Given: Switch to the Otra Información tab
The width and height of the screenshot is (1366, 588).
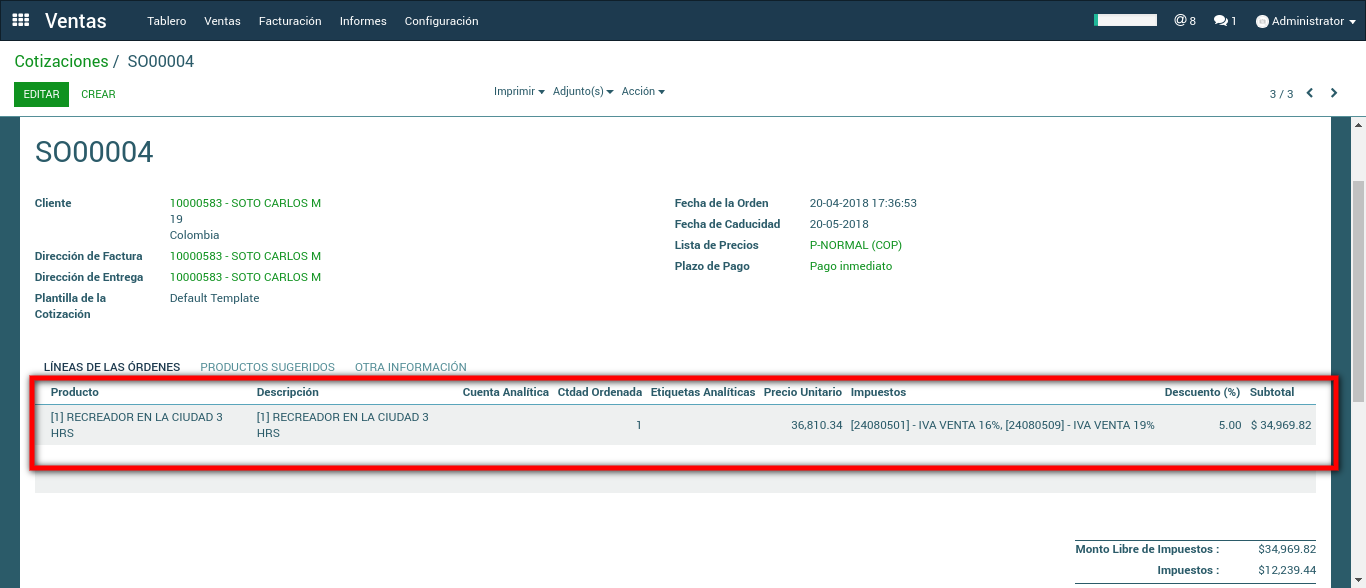Looking at the screenshot, I should click(x=410, y=367).
